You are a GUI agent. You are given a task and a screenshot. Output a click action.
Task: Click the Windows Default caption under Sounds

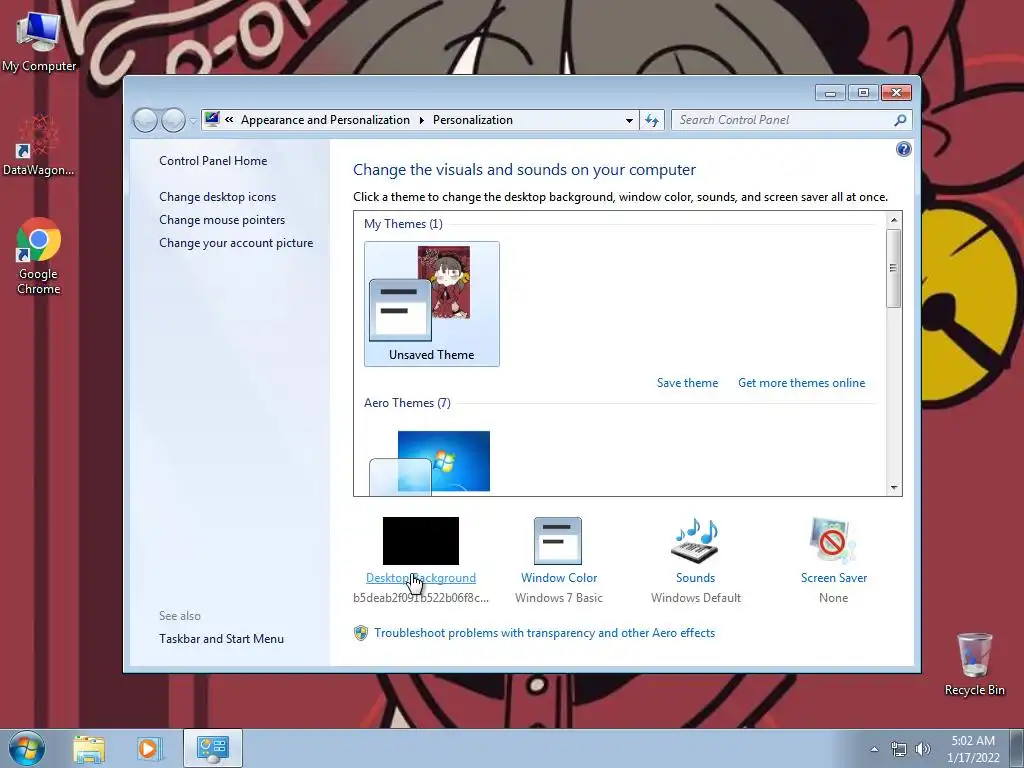tap(696, 598)
